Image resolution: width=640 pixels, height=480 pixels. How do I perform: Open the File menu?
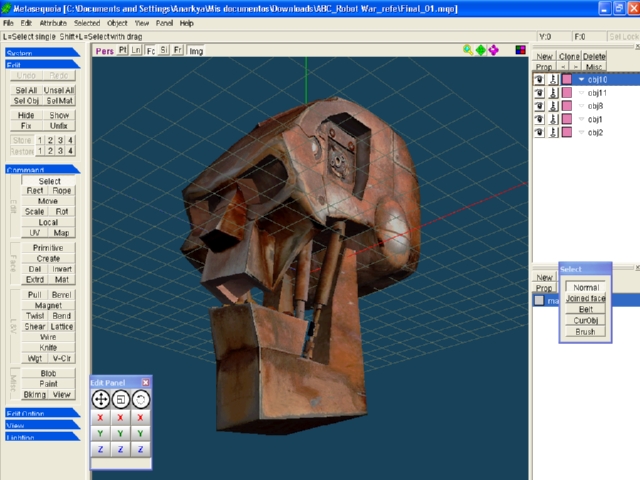[x=8, y=23]
